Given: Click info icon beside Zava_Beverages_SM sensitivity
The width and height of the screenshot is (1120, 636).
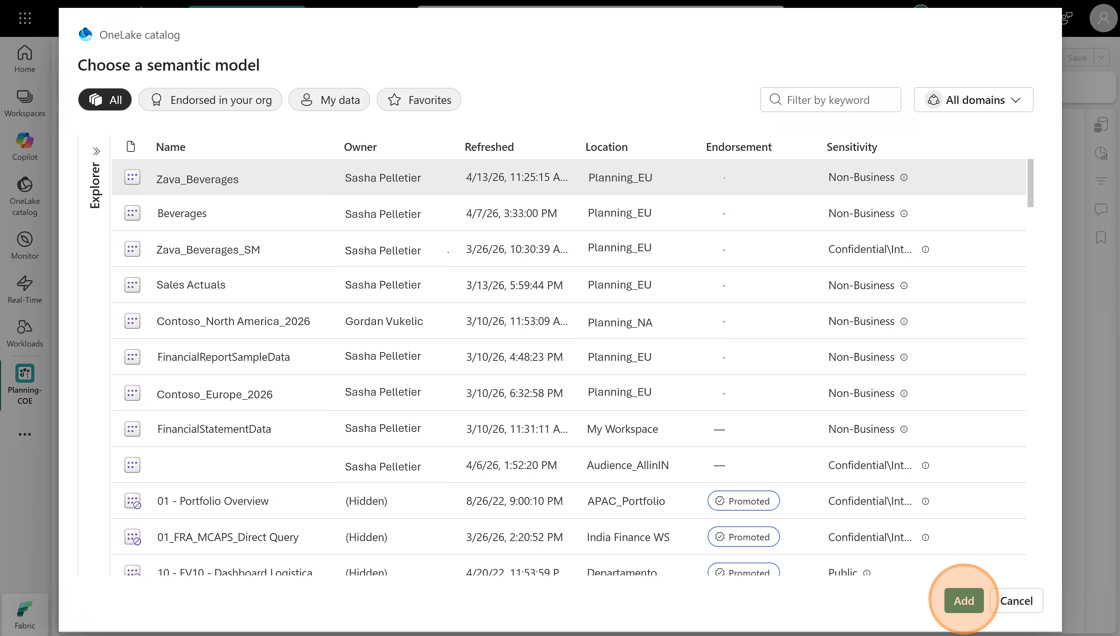Looking at the screenshot, I should pos(925,249).
